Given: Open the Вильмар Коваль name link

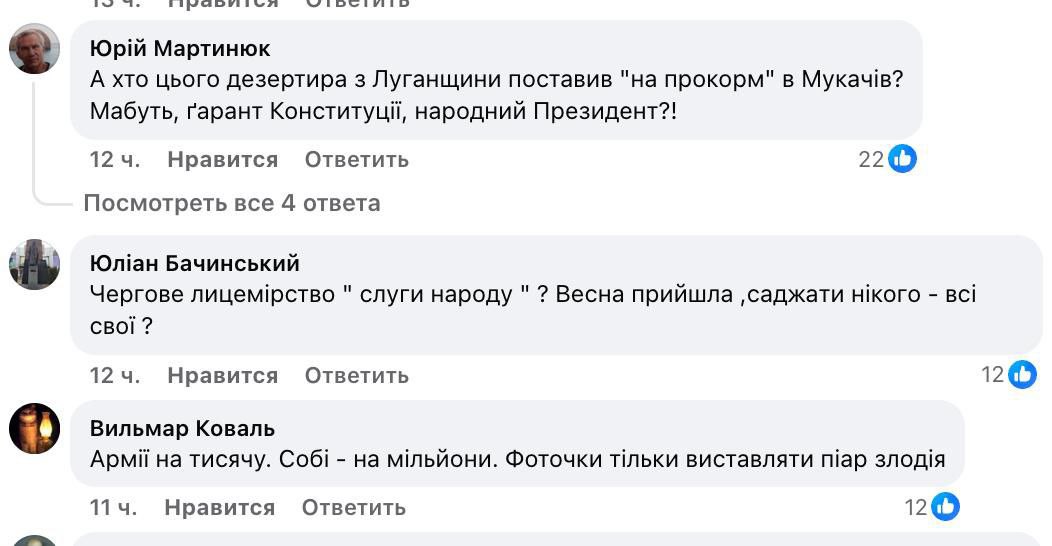Looking at the screenshot, I should (182, 429).
